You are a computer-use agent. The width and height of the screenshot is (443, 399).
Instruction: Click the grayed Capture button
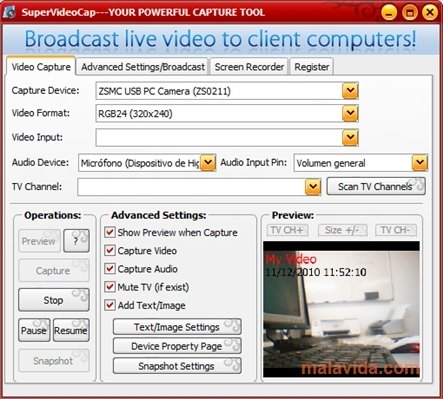point(54,270)
